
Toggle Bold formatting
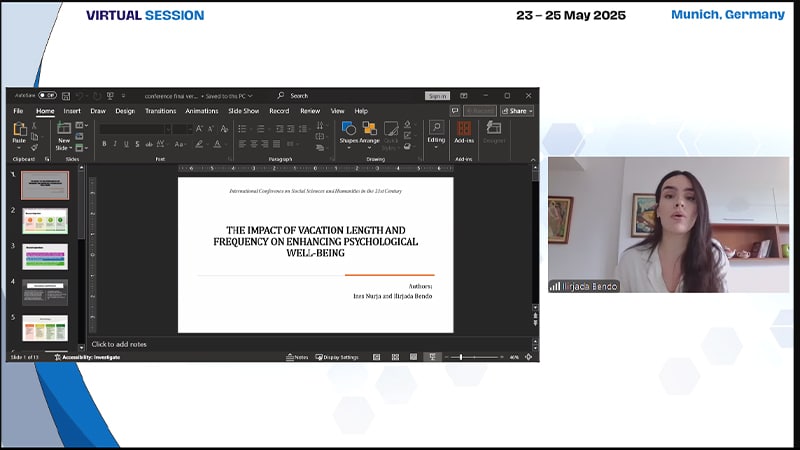coord(104,144)
